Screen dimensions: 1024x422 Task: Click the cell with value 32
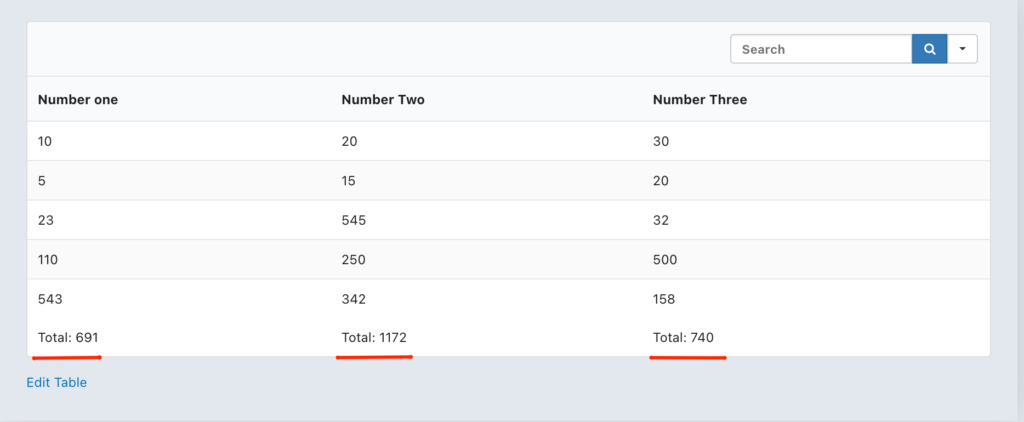tap(661, 220)
